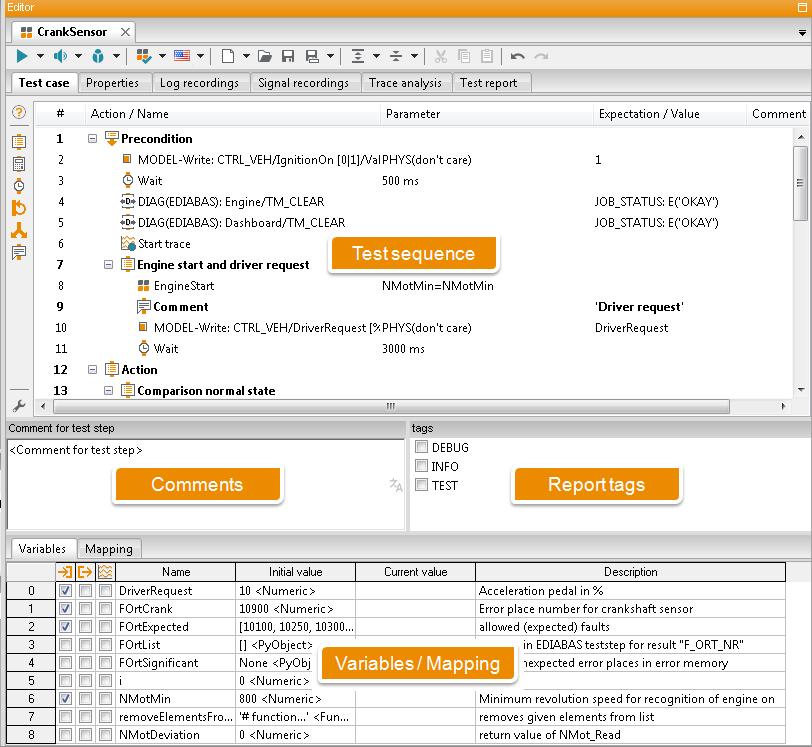Open dropdown arrow next to US flag
Viewport: 812px width, 747px height.
pos(200,56)
